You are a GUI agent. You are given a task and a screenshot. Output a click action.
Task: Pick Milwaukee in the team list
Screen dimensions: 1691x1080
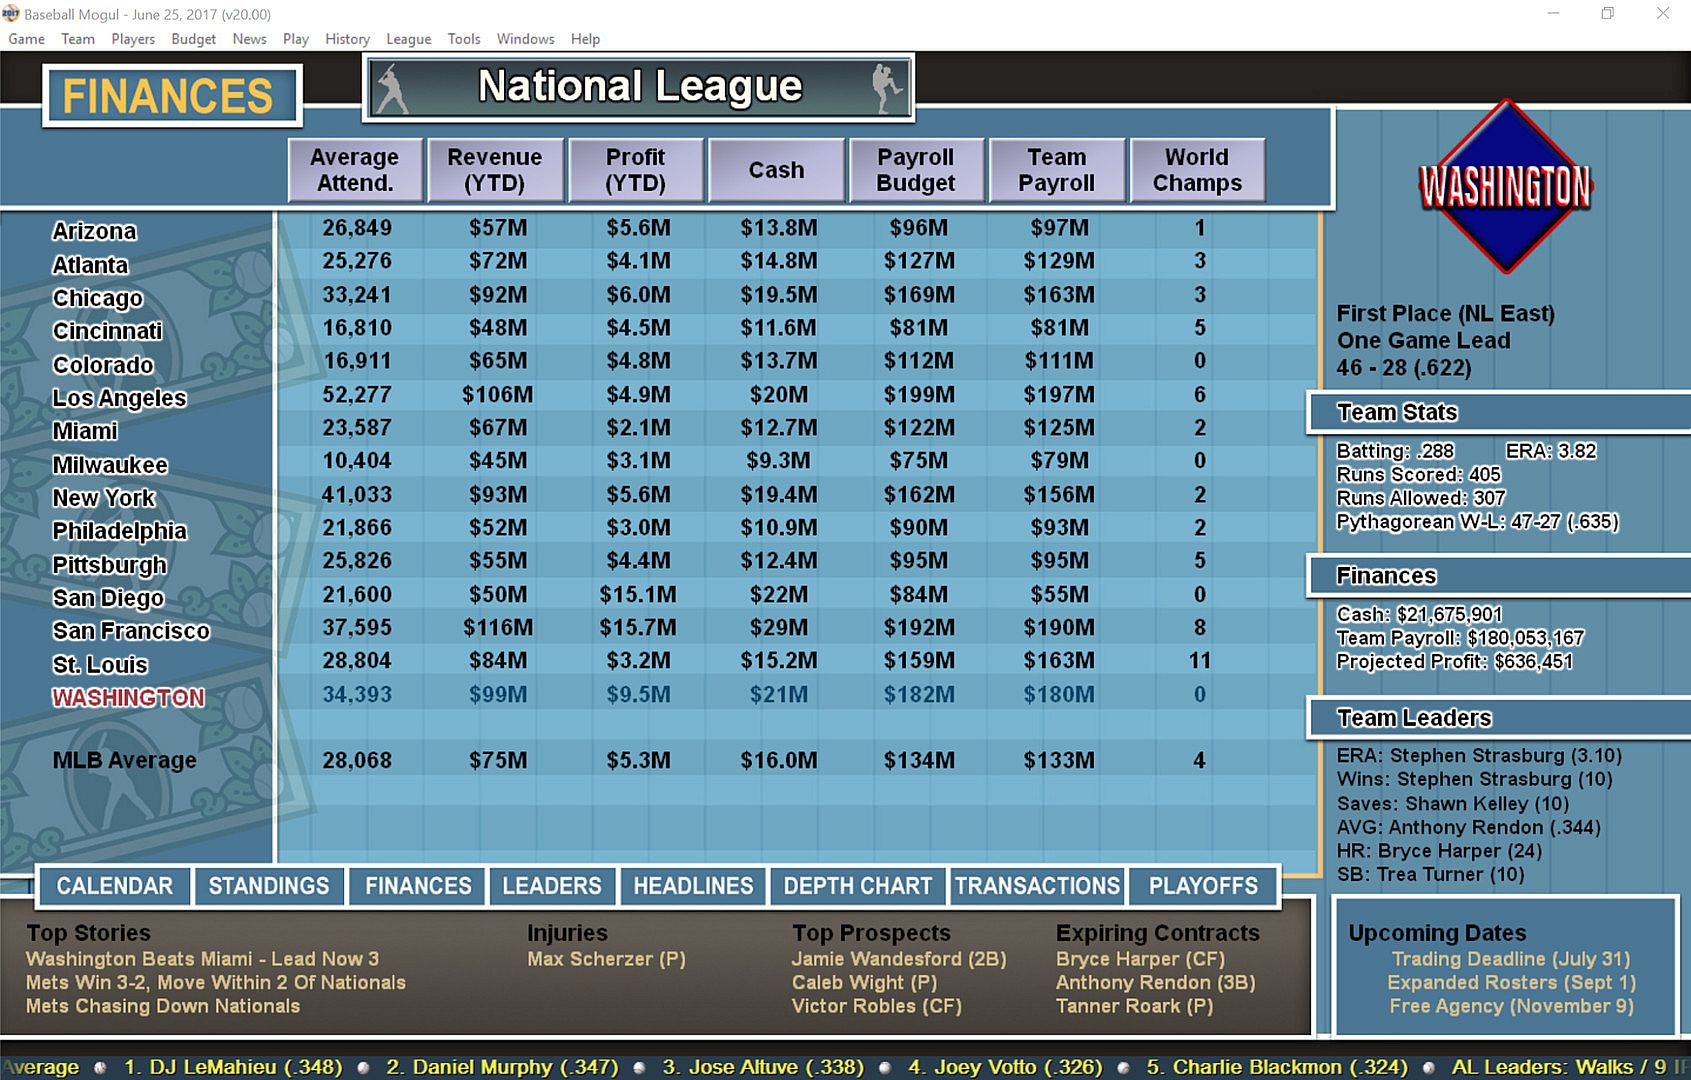110,465
